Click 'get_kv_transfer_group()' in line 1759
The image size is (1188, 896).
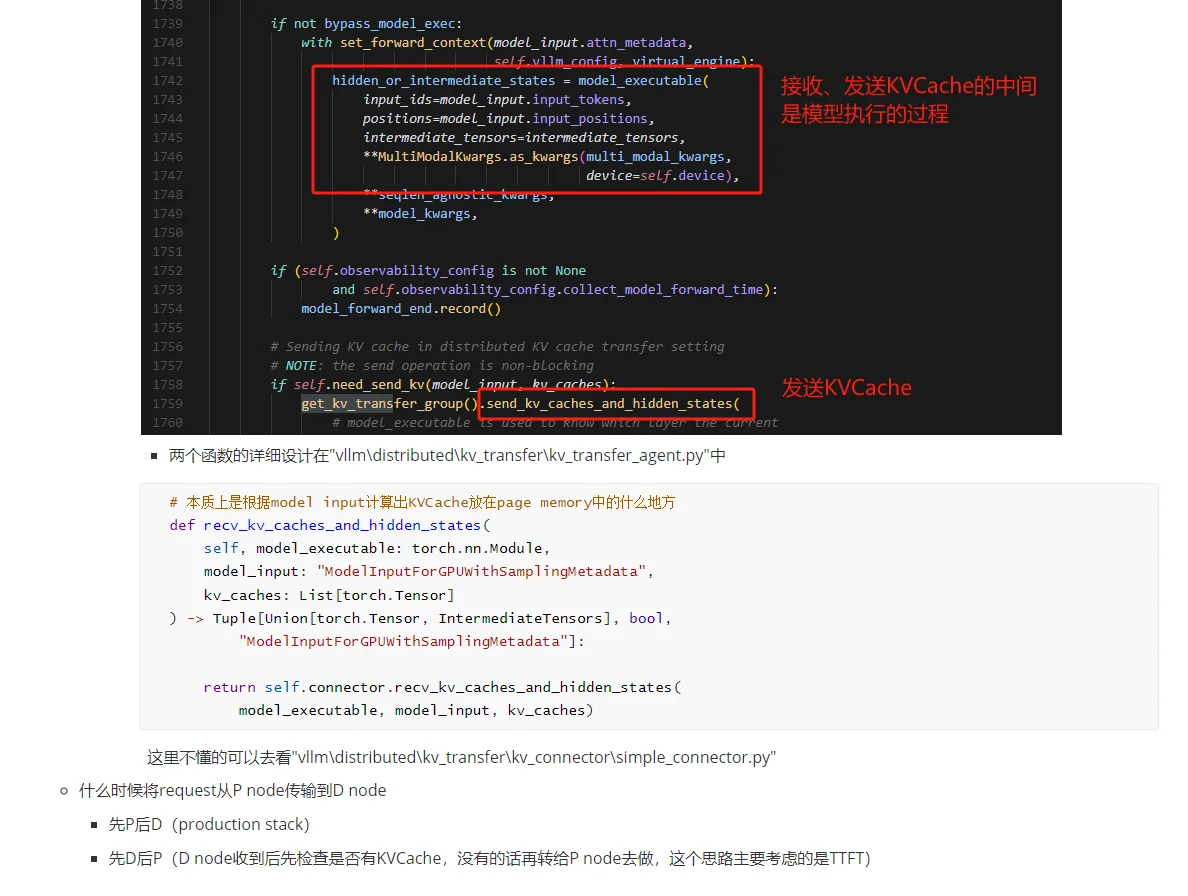pos(390,404)
